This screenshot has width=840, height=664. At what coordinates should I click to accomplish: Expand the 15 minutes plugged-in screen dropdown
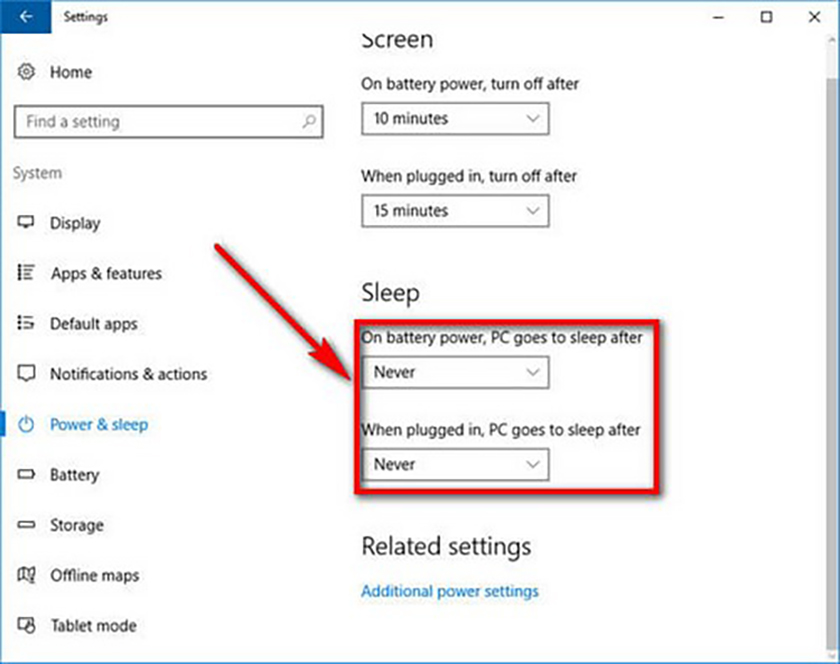point(455,211)
